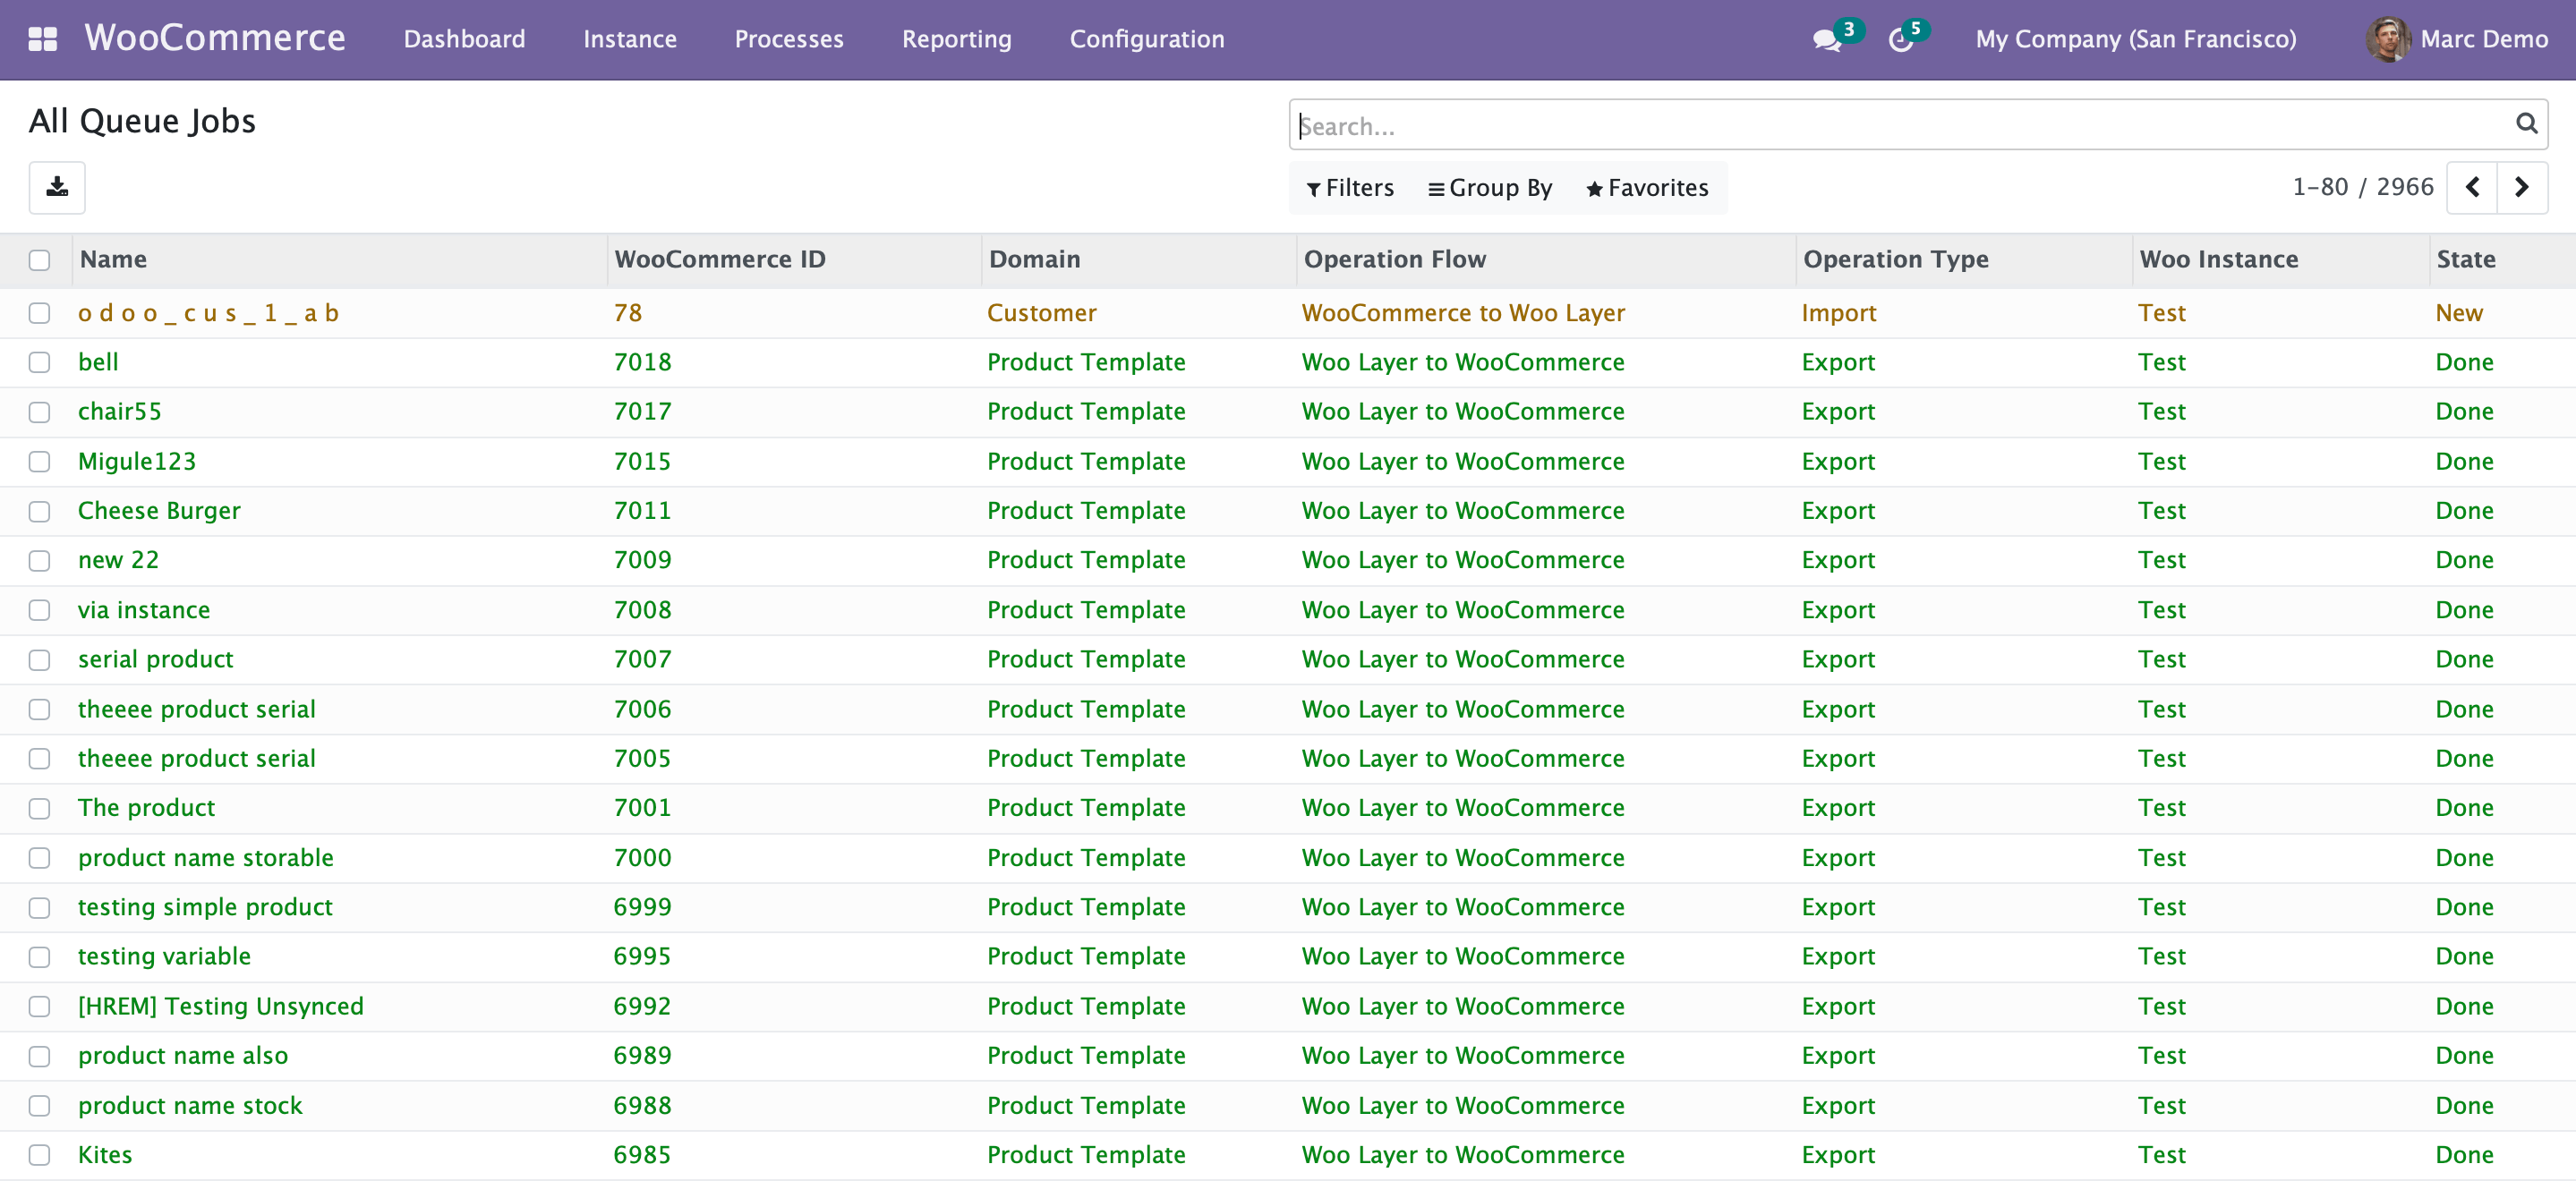Image resolution: width=2576 pixels, height=1181 pixels.
Task: Open the Configuration menu
Action: pos(1147,39)
